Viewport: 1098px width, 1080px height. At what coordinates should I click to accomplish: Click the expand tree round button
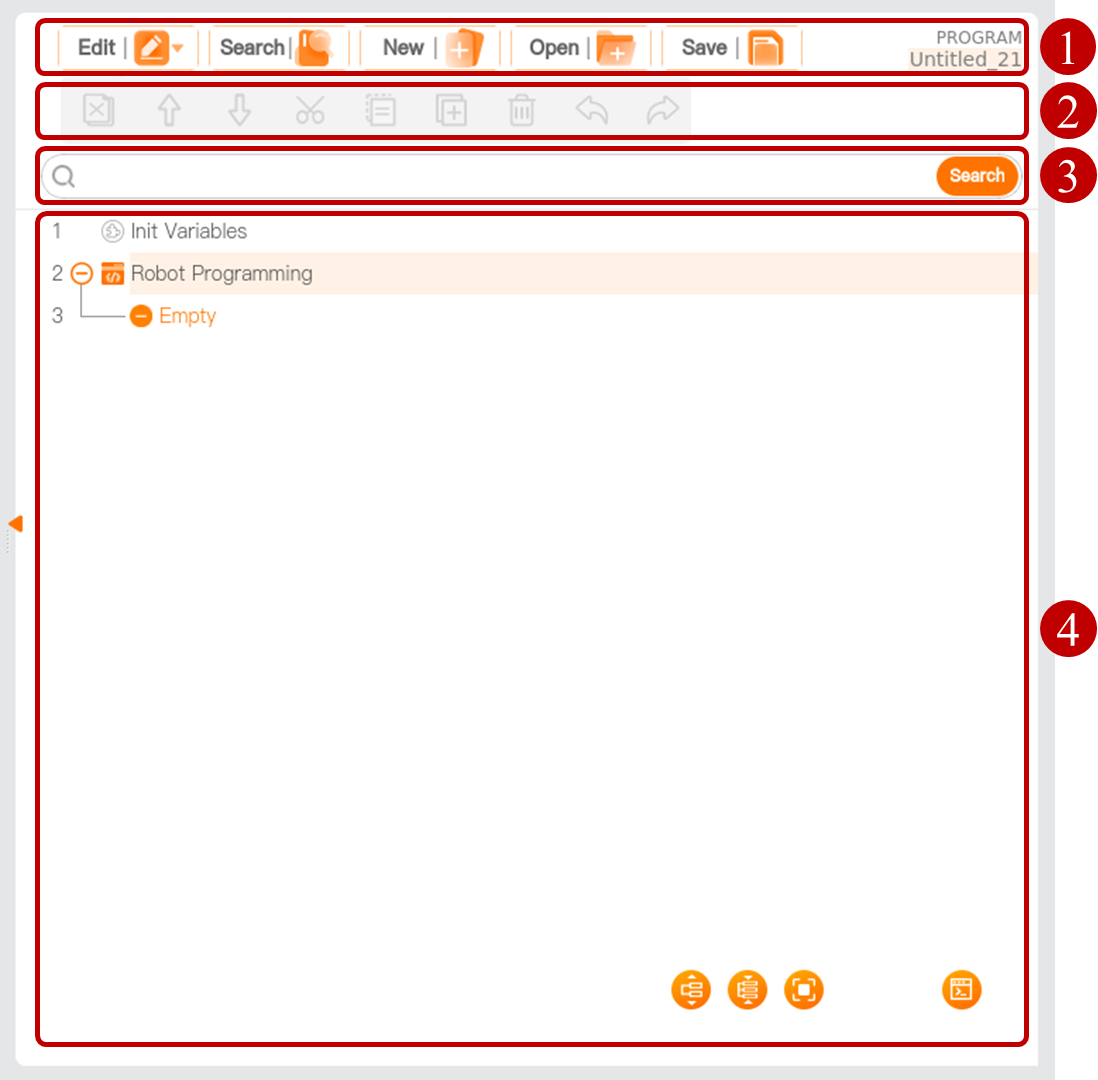[x=691, y=990]
